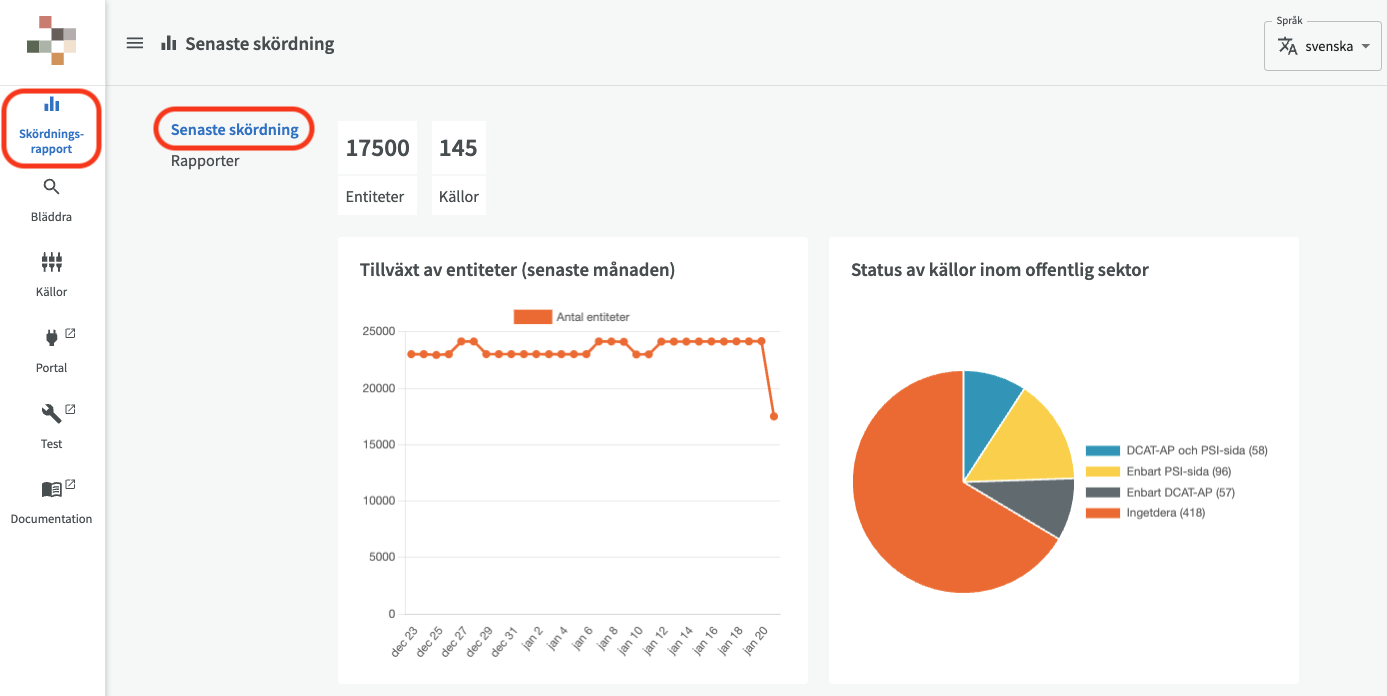
Task: Click the application logo in top-left
Action: click(52, 40)
